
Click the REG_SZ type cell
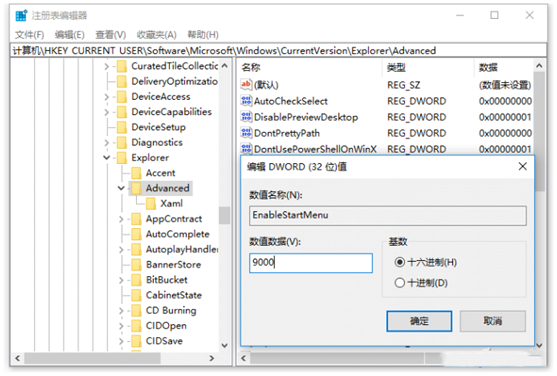[404, 85]
